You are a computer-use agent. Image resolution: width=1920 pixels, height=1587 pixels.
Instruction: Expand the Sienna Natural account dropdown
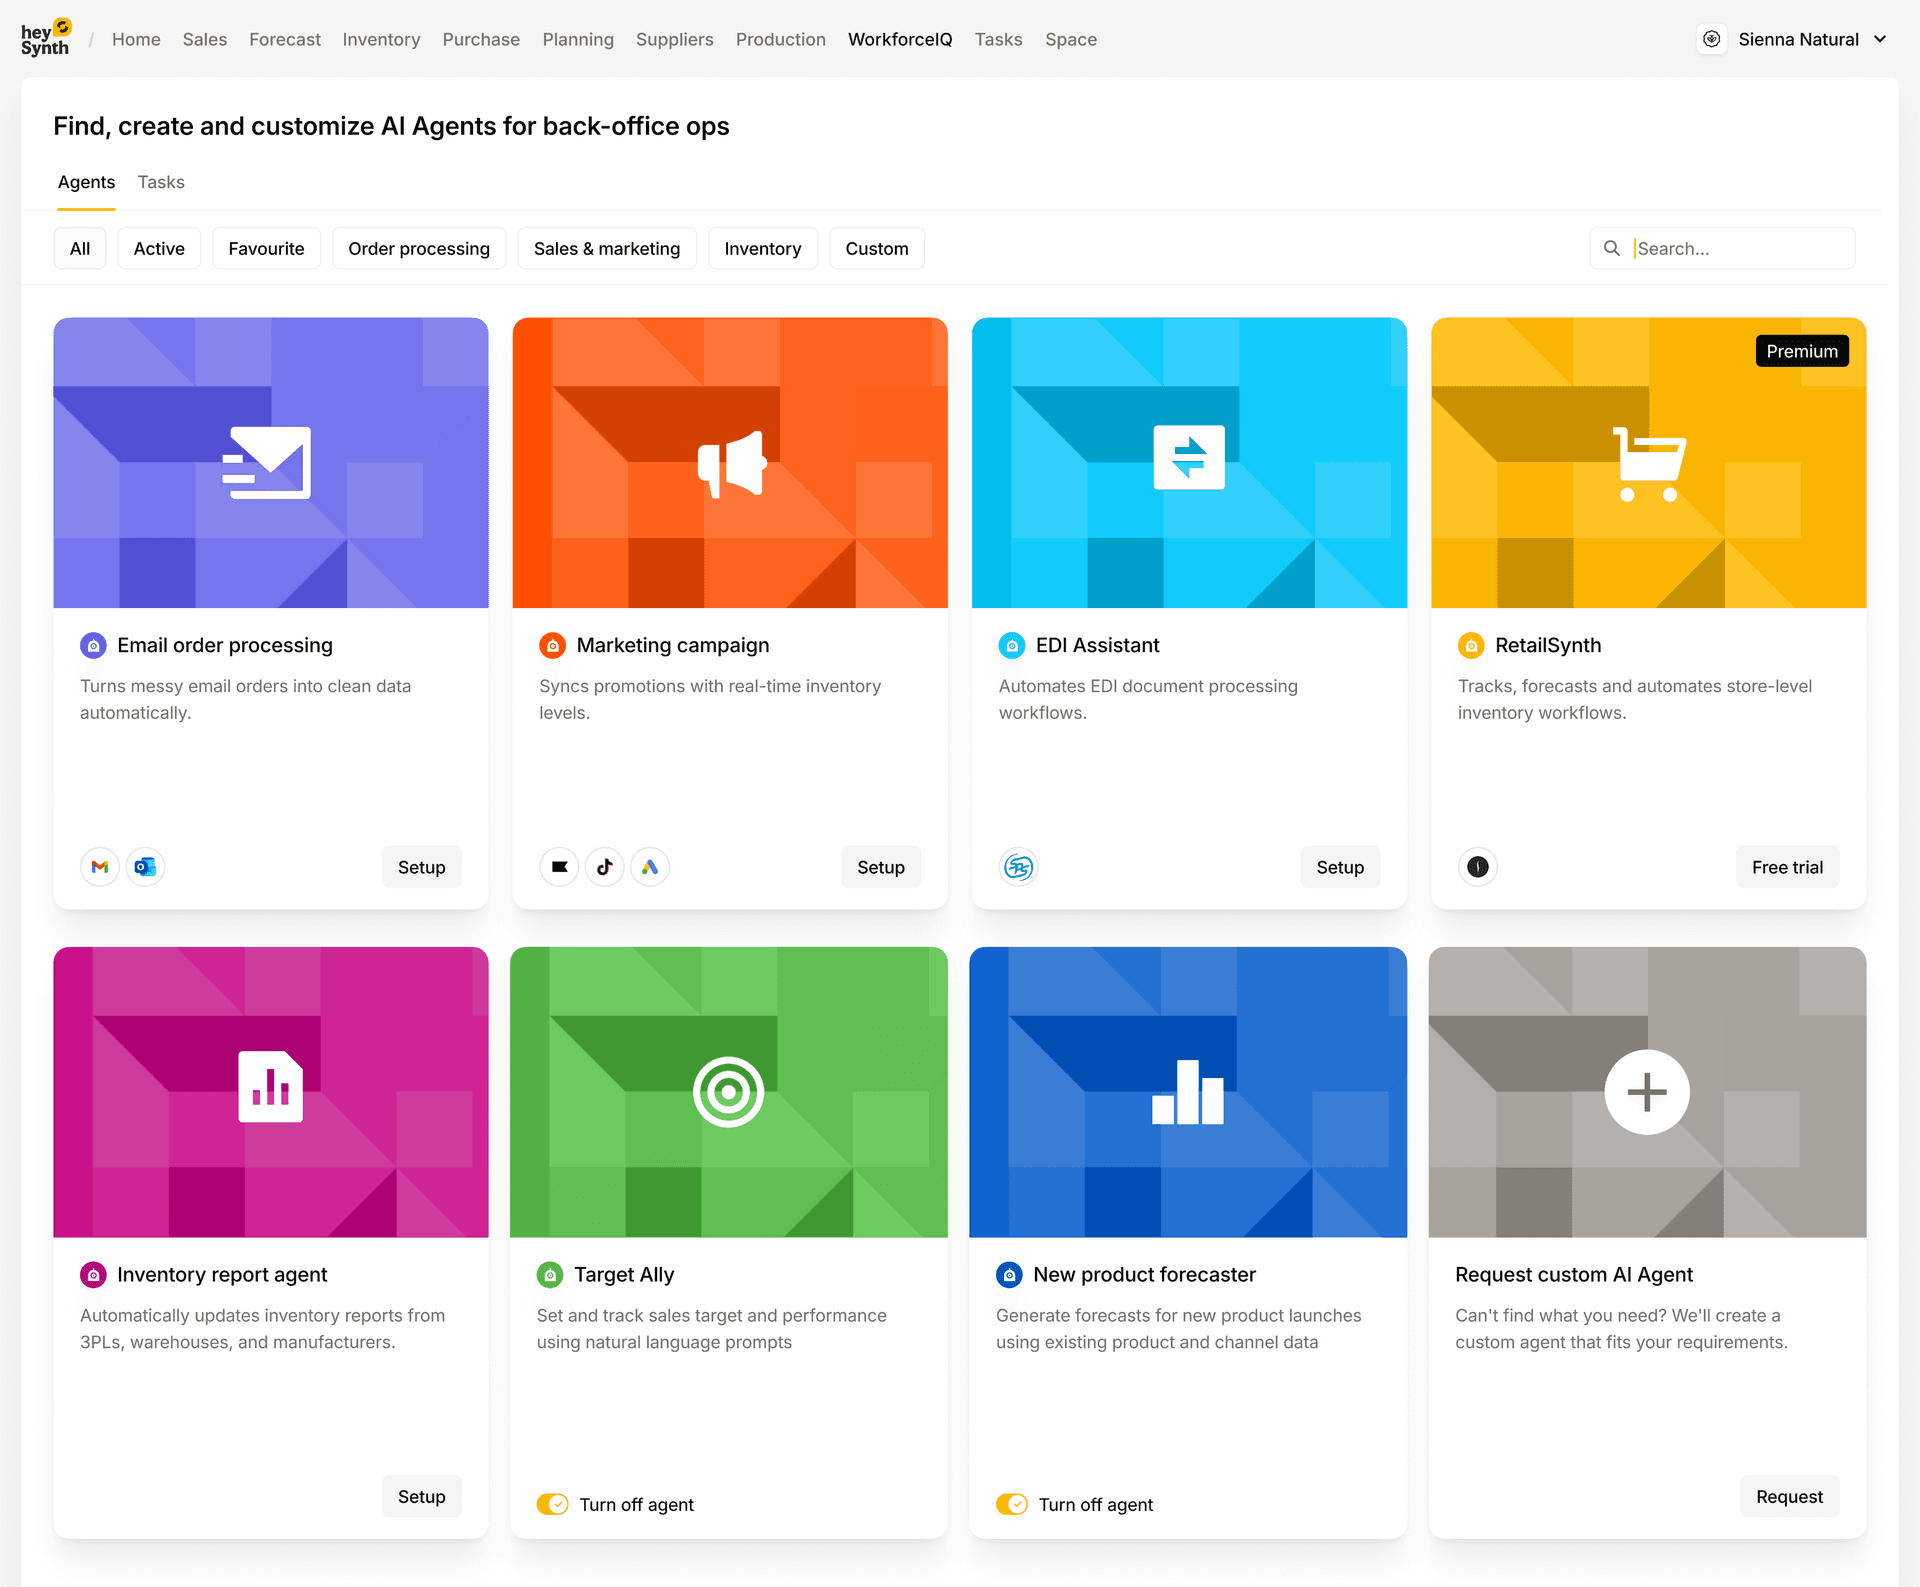coord(1880,39)
